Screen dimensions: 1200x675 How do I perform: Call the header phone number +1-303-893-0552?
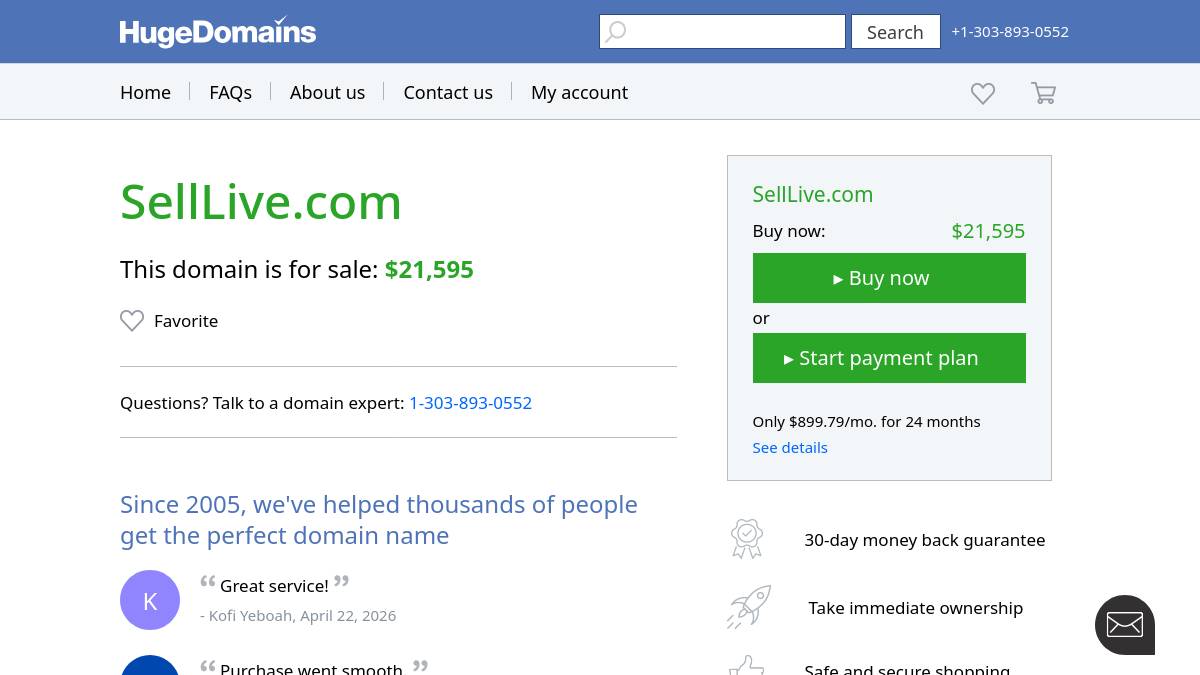[1010, 32]
